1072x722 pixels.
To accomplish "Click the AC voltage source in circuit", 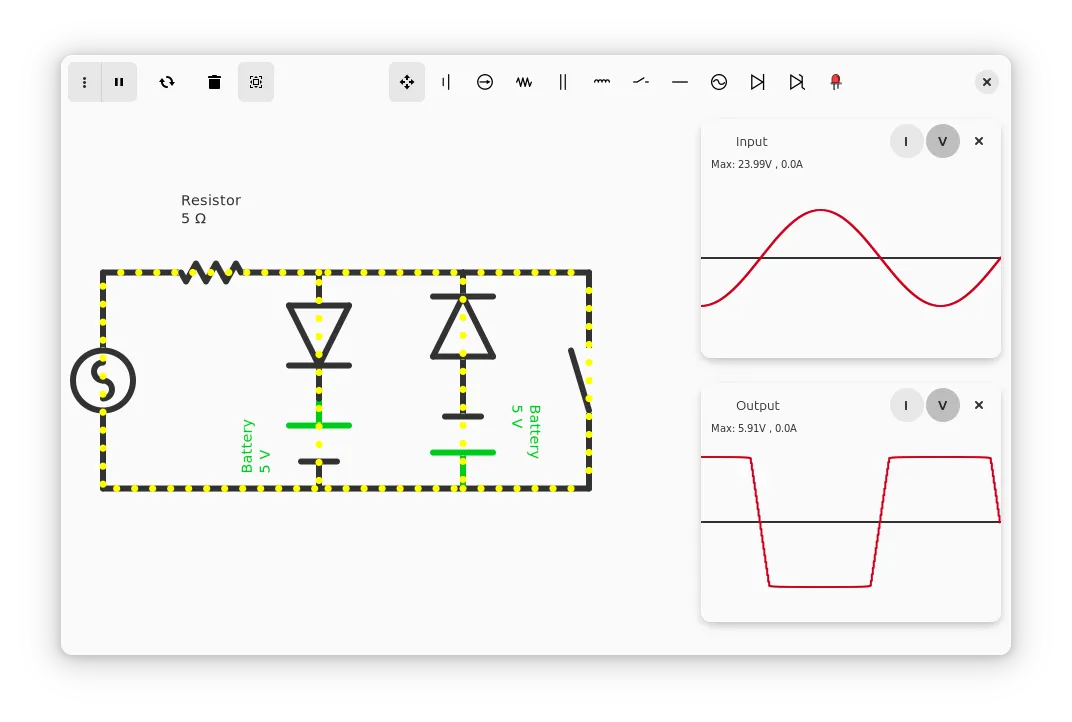I will click(103, 380).
